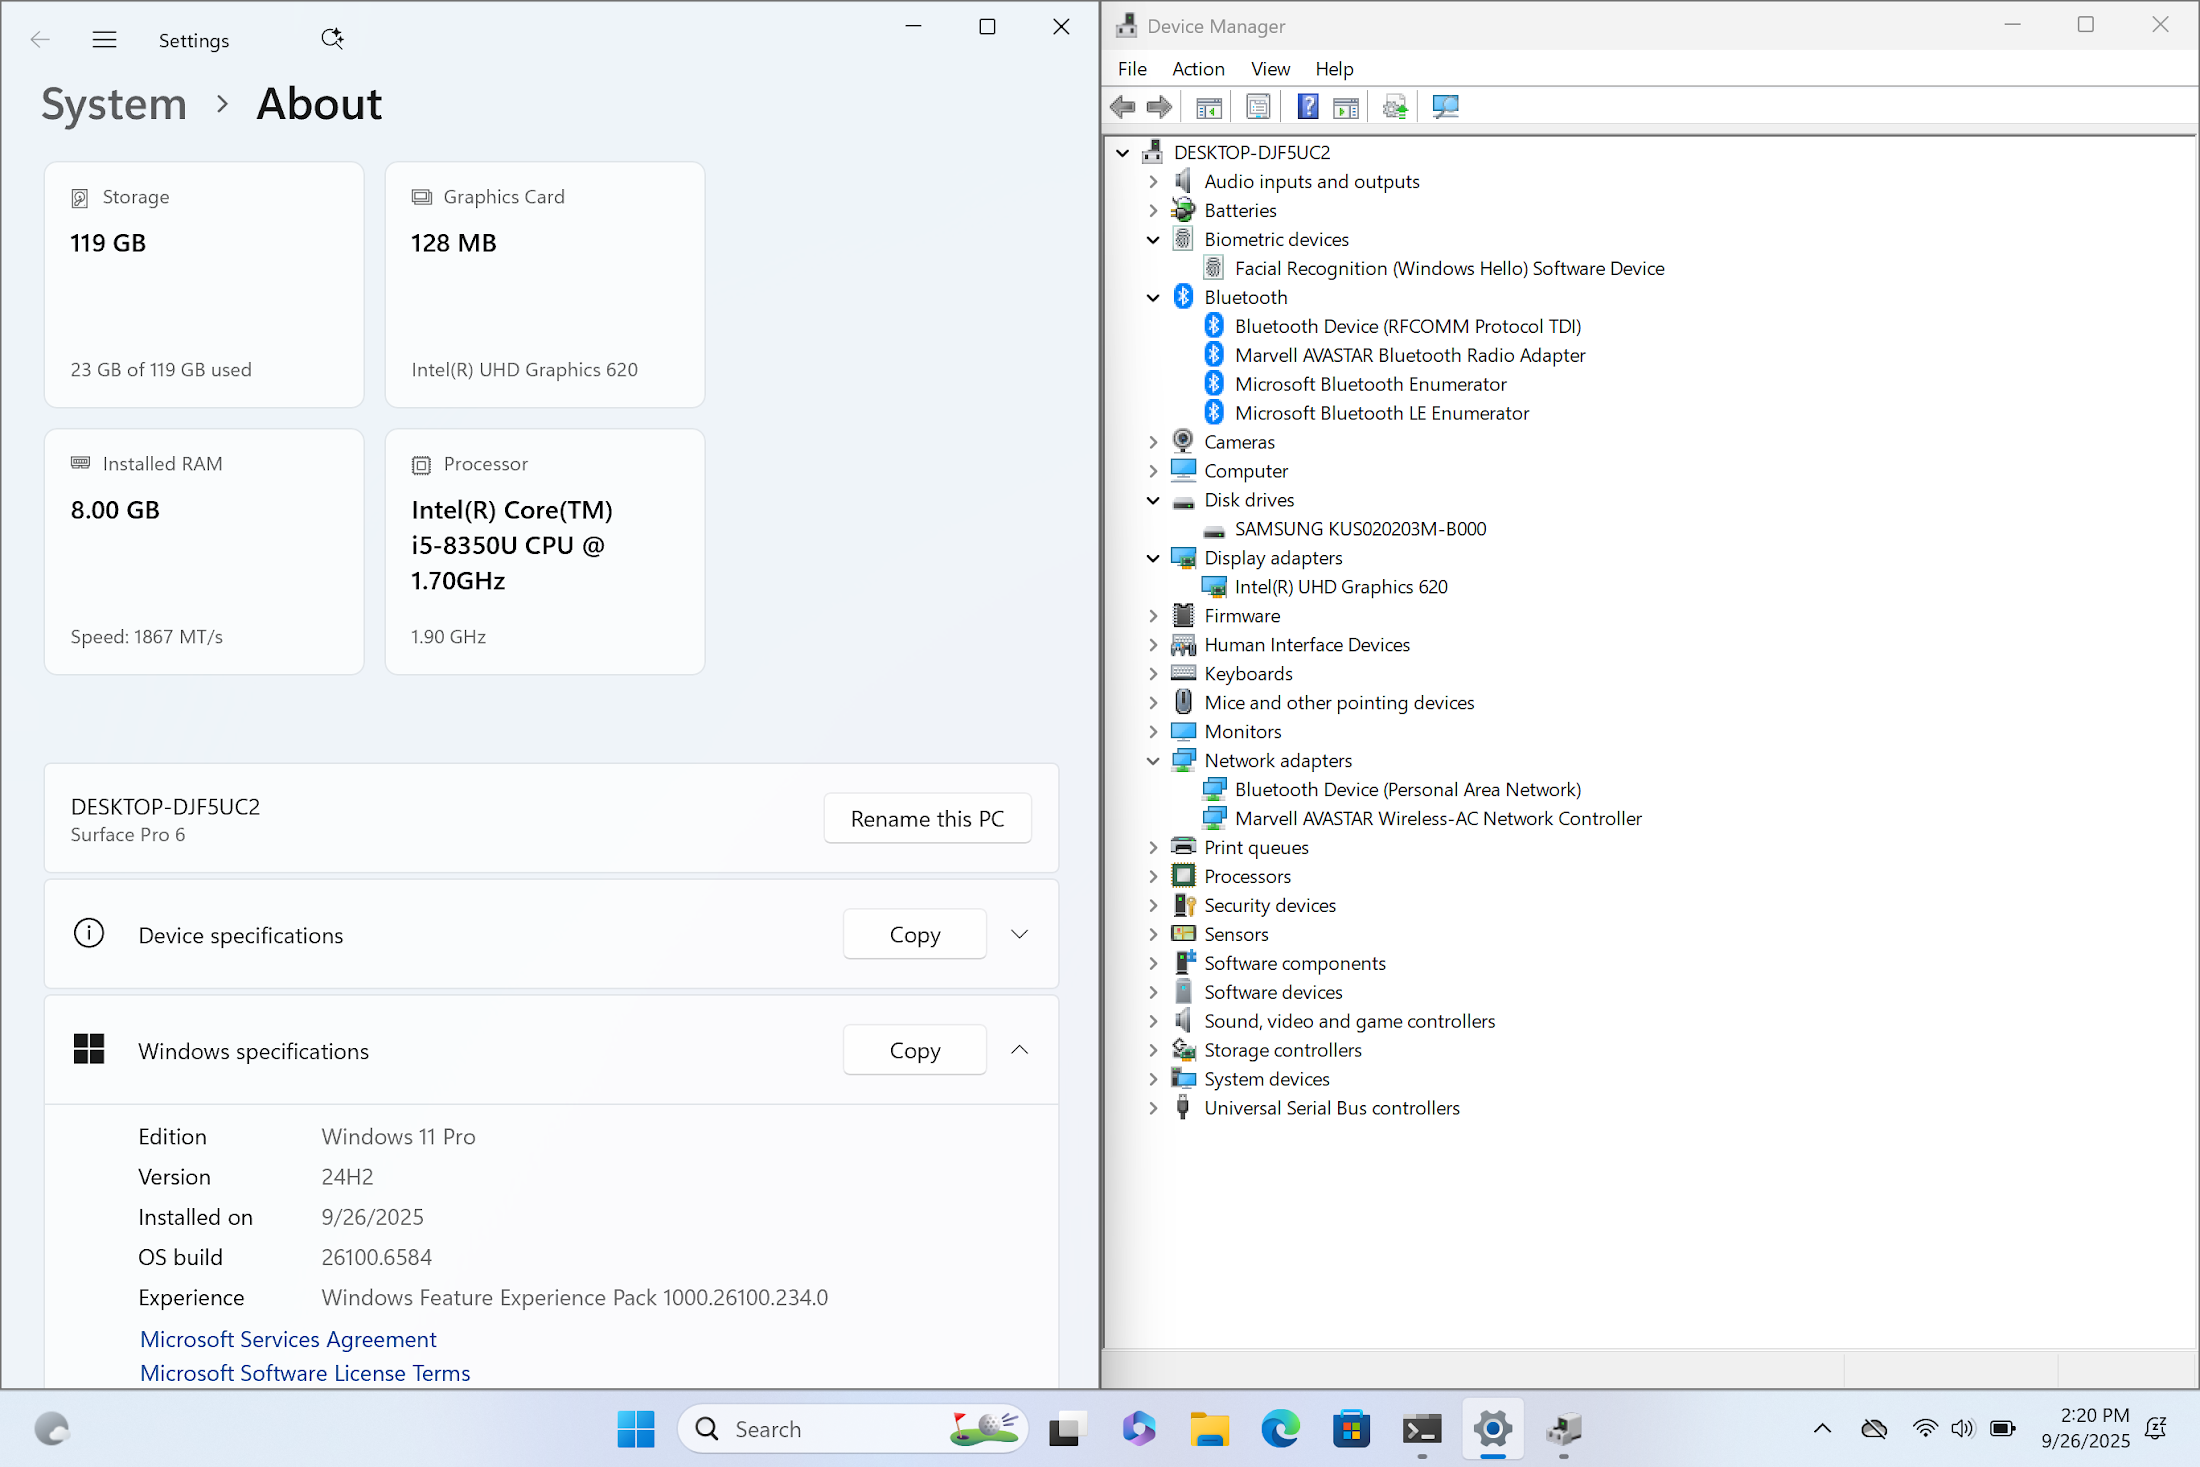This screenshot has height=1467, width=2200.
Task: Collapse the Bluetooth device category
Action: tap(1153, 298)
